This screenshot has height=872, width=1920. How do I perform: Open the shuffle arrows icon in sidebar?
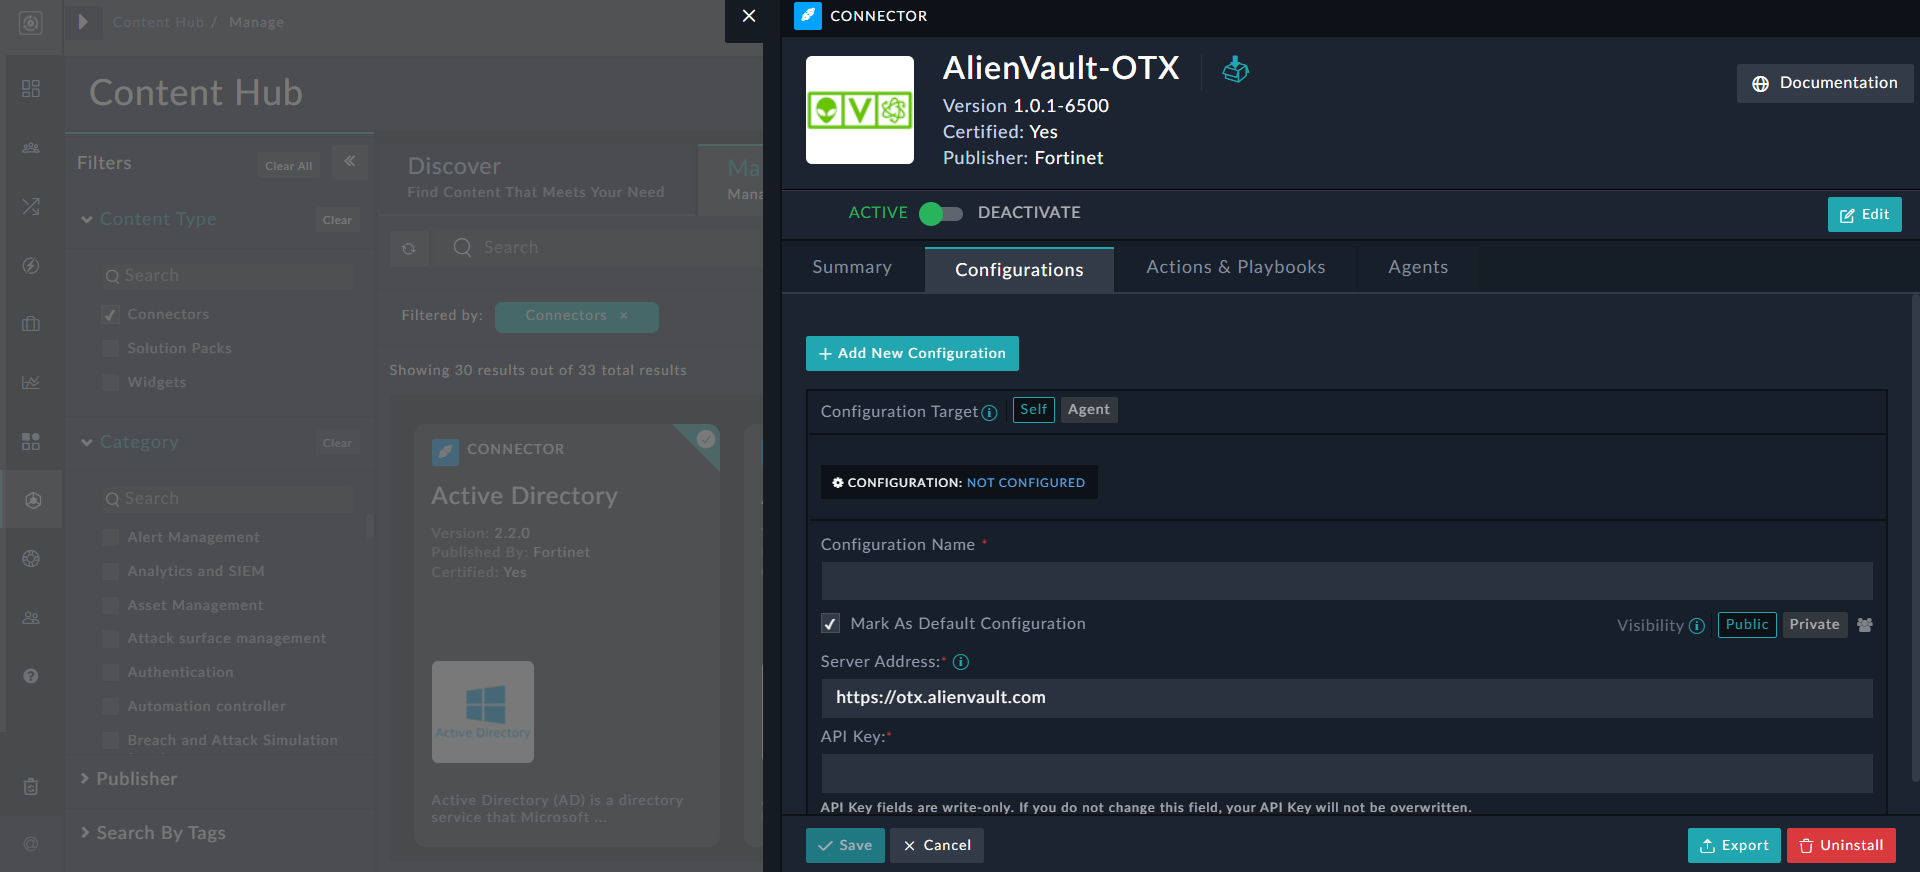click(31, 206)
